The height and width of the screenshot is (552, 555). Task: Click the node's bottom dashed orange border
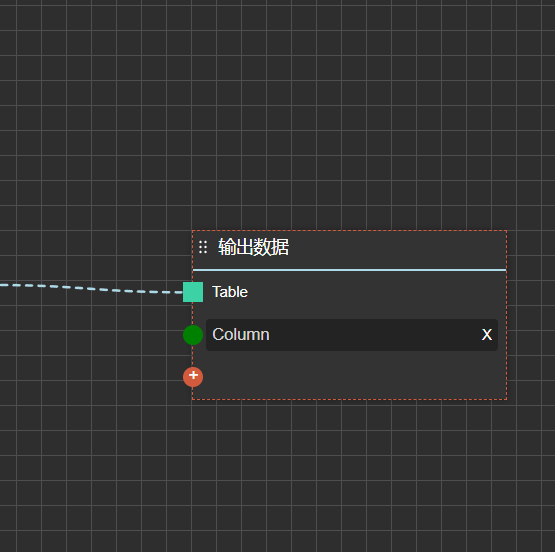pos(349,399)
